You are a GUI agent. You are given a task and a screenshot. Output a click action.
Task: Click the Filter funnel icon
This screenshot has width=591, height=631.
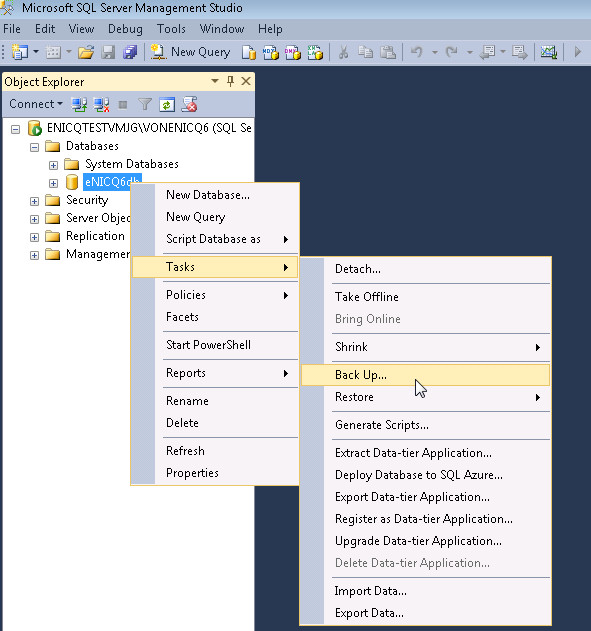(145, 105)
